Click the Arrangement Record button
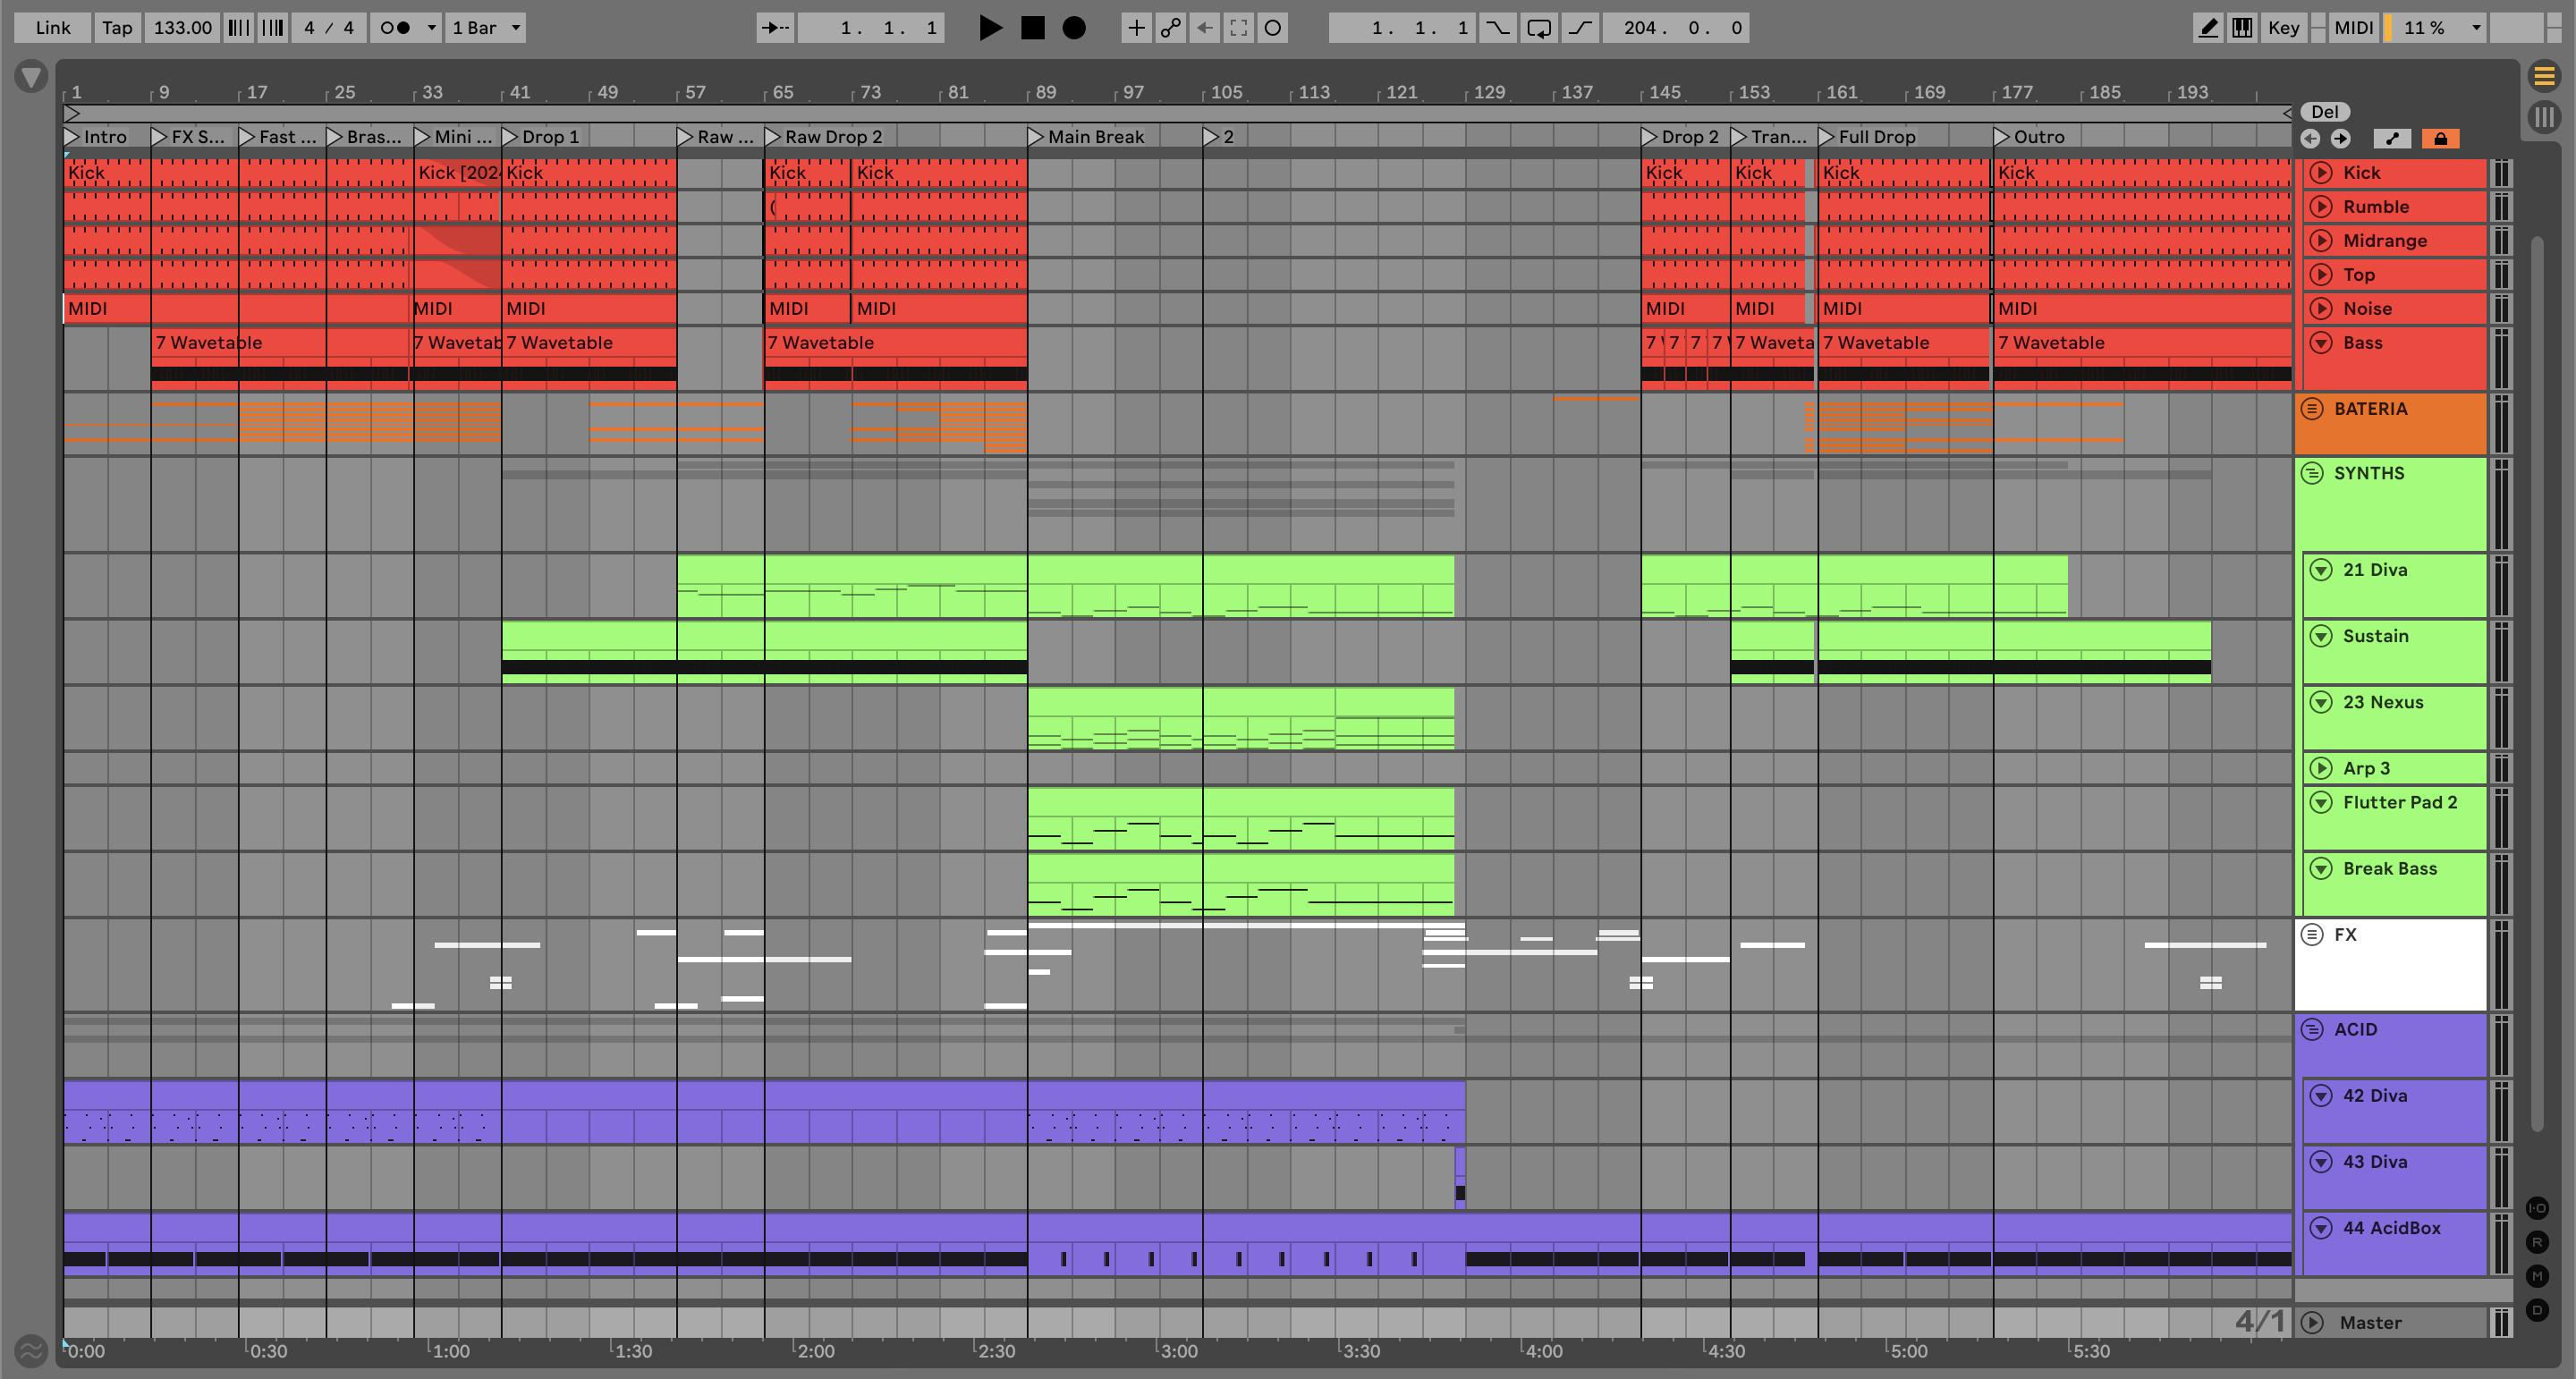The image size is (2576, 1379). coord(1074,28)
